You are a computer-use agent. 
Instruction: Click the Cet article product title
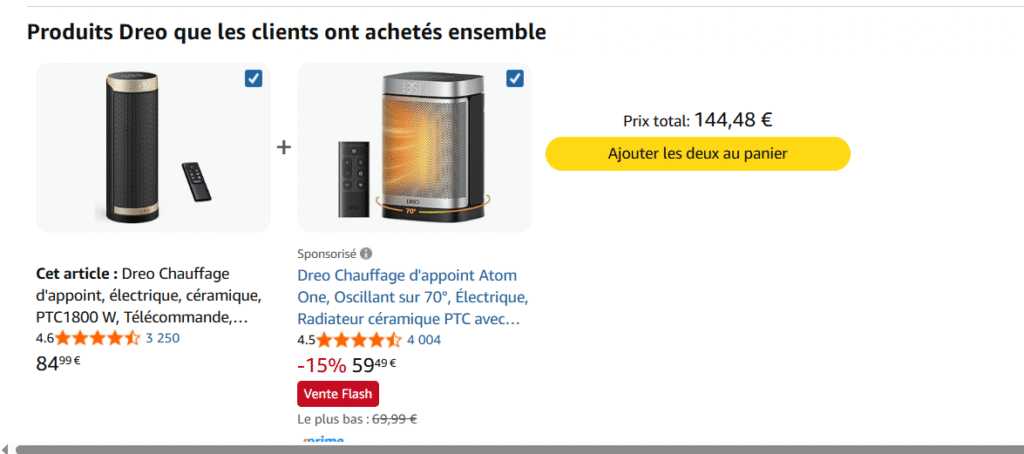pos(148,295)
